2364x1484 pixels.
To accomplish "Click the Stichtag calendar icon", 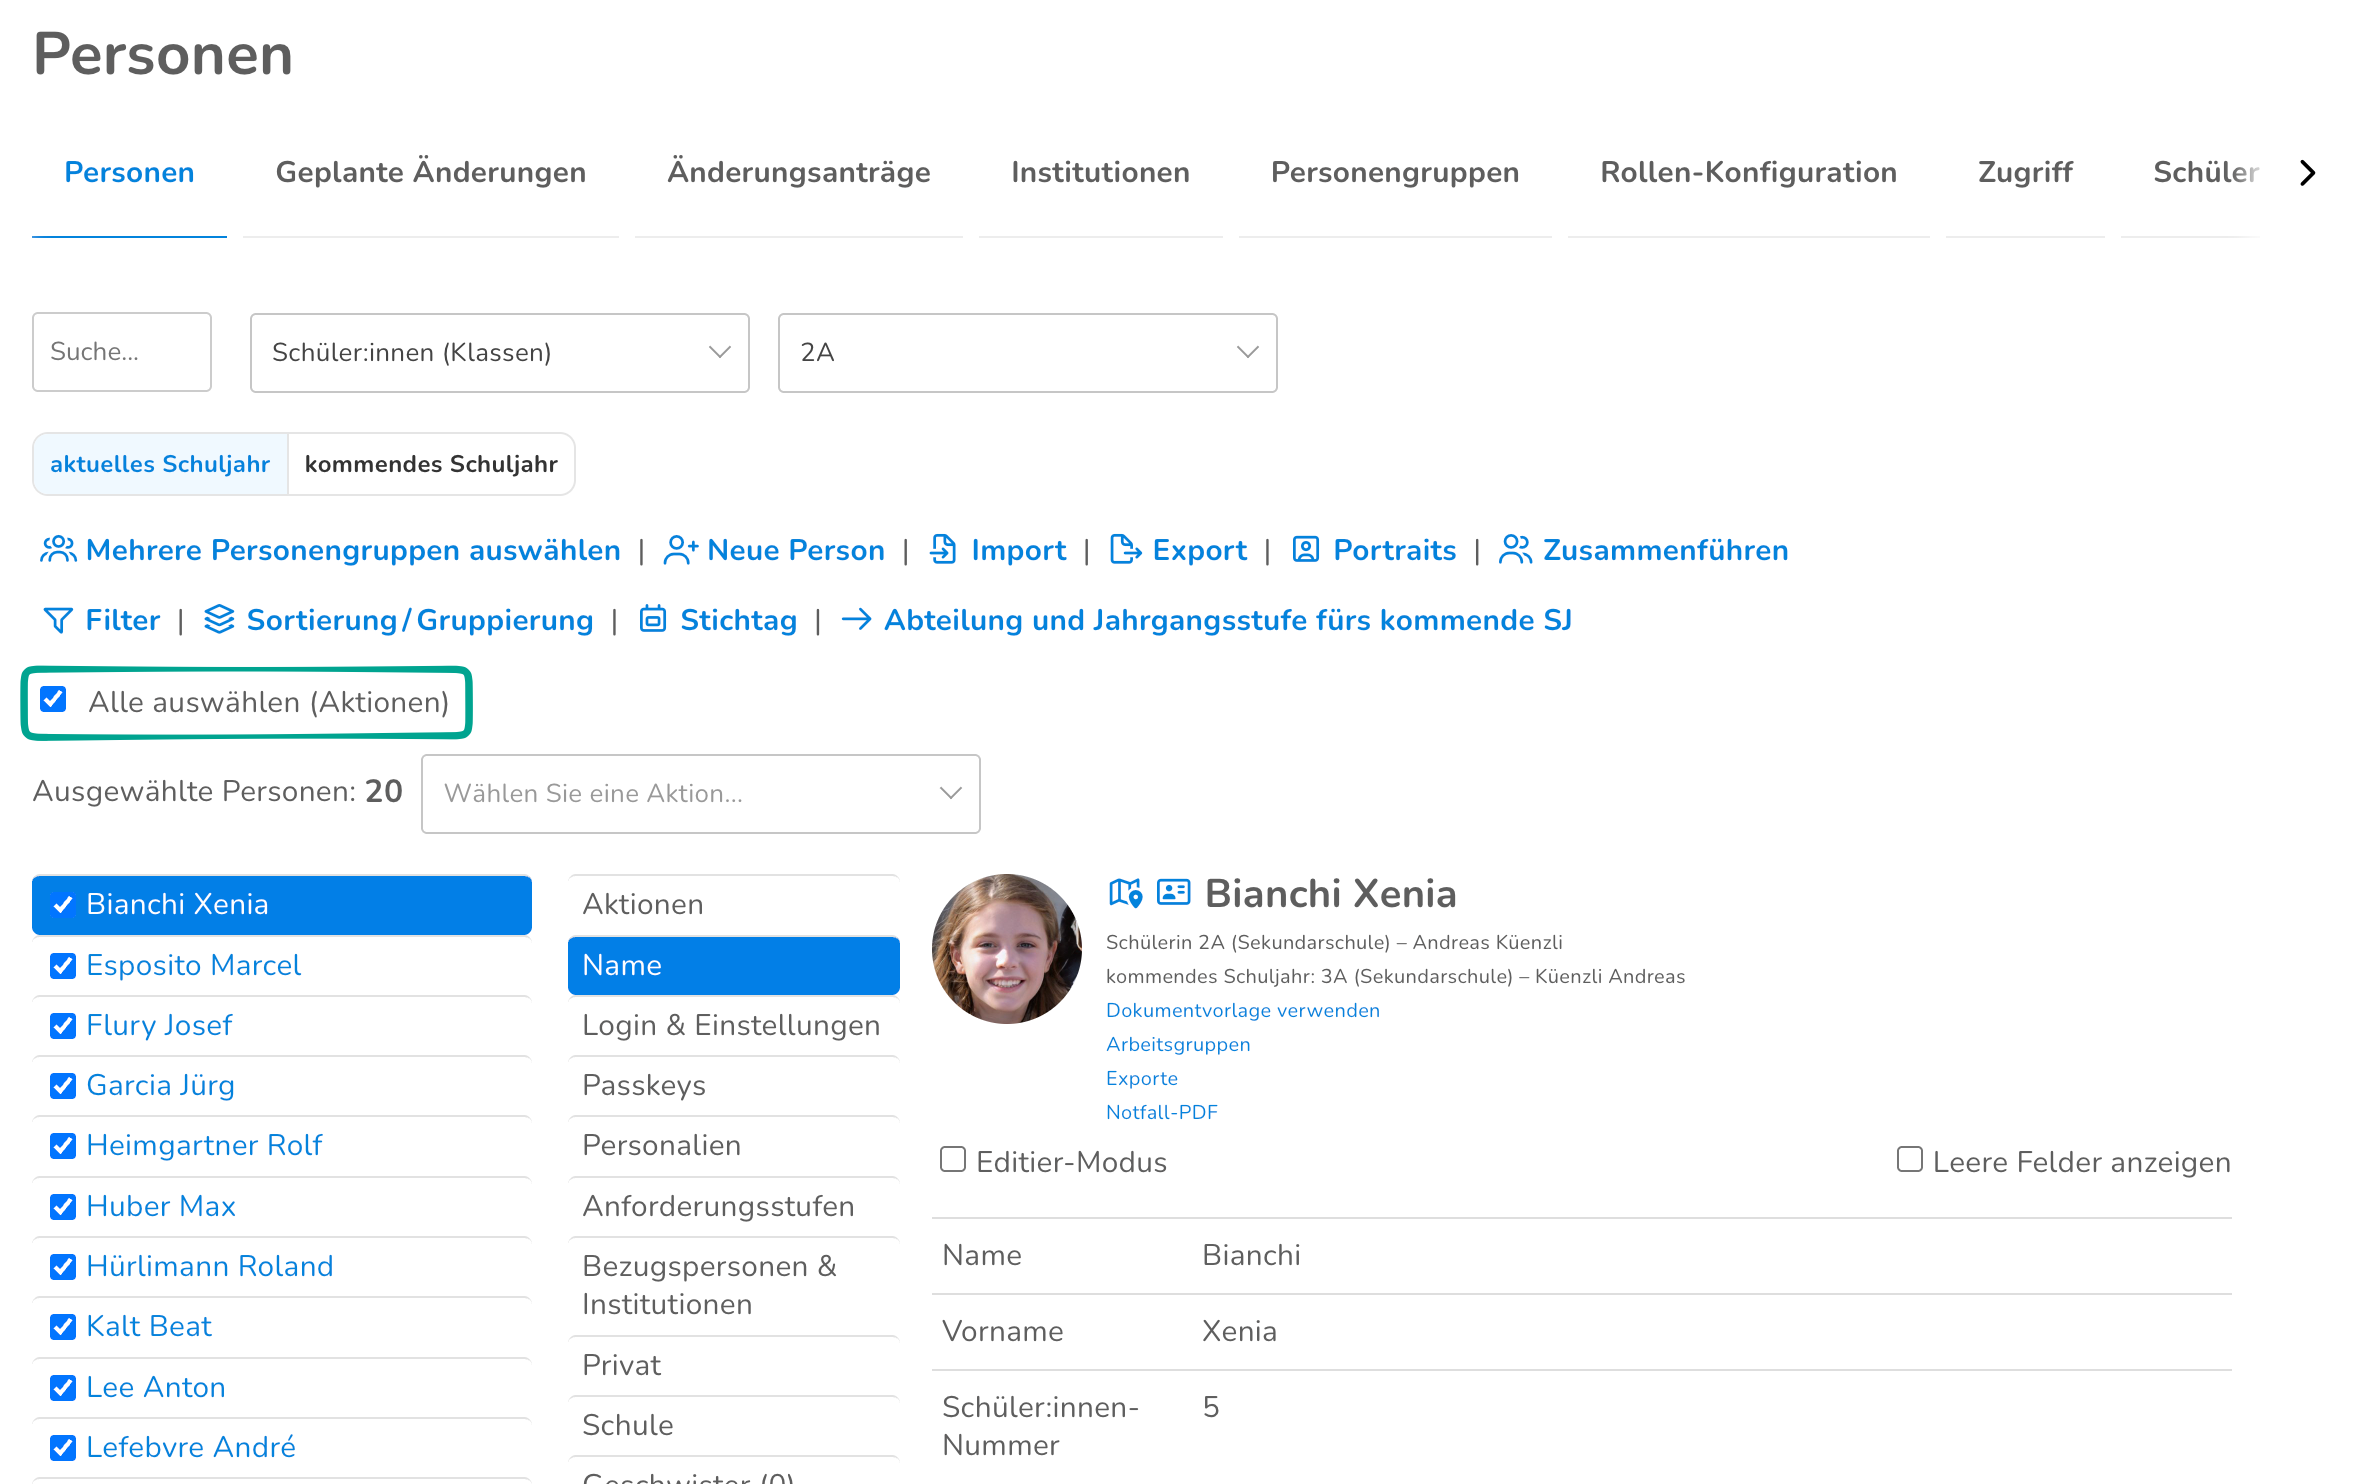I will click(653, 619).
